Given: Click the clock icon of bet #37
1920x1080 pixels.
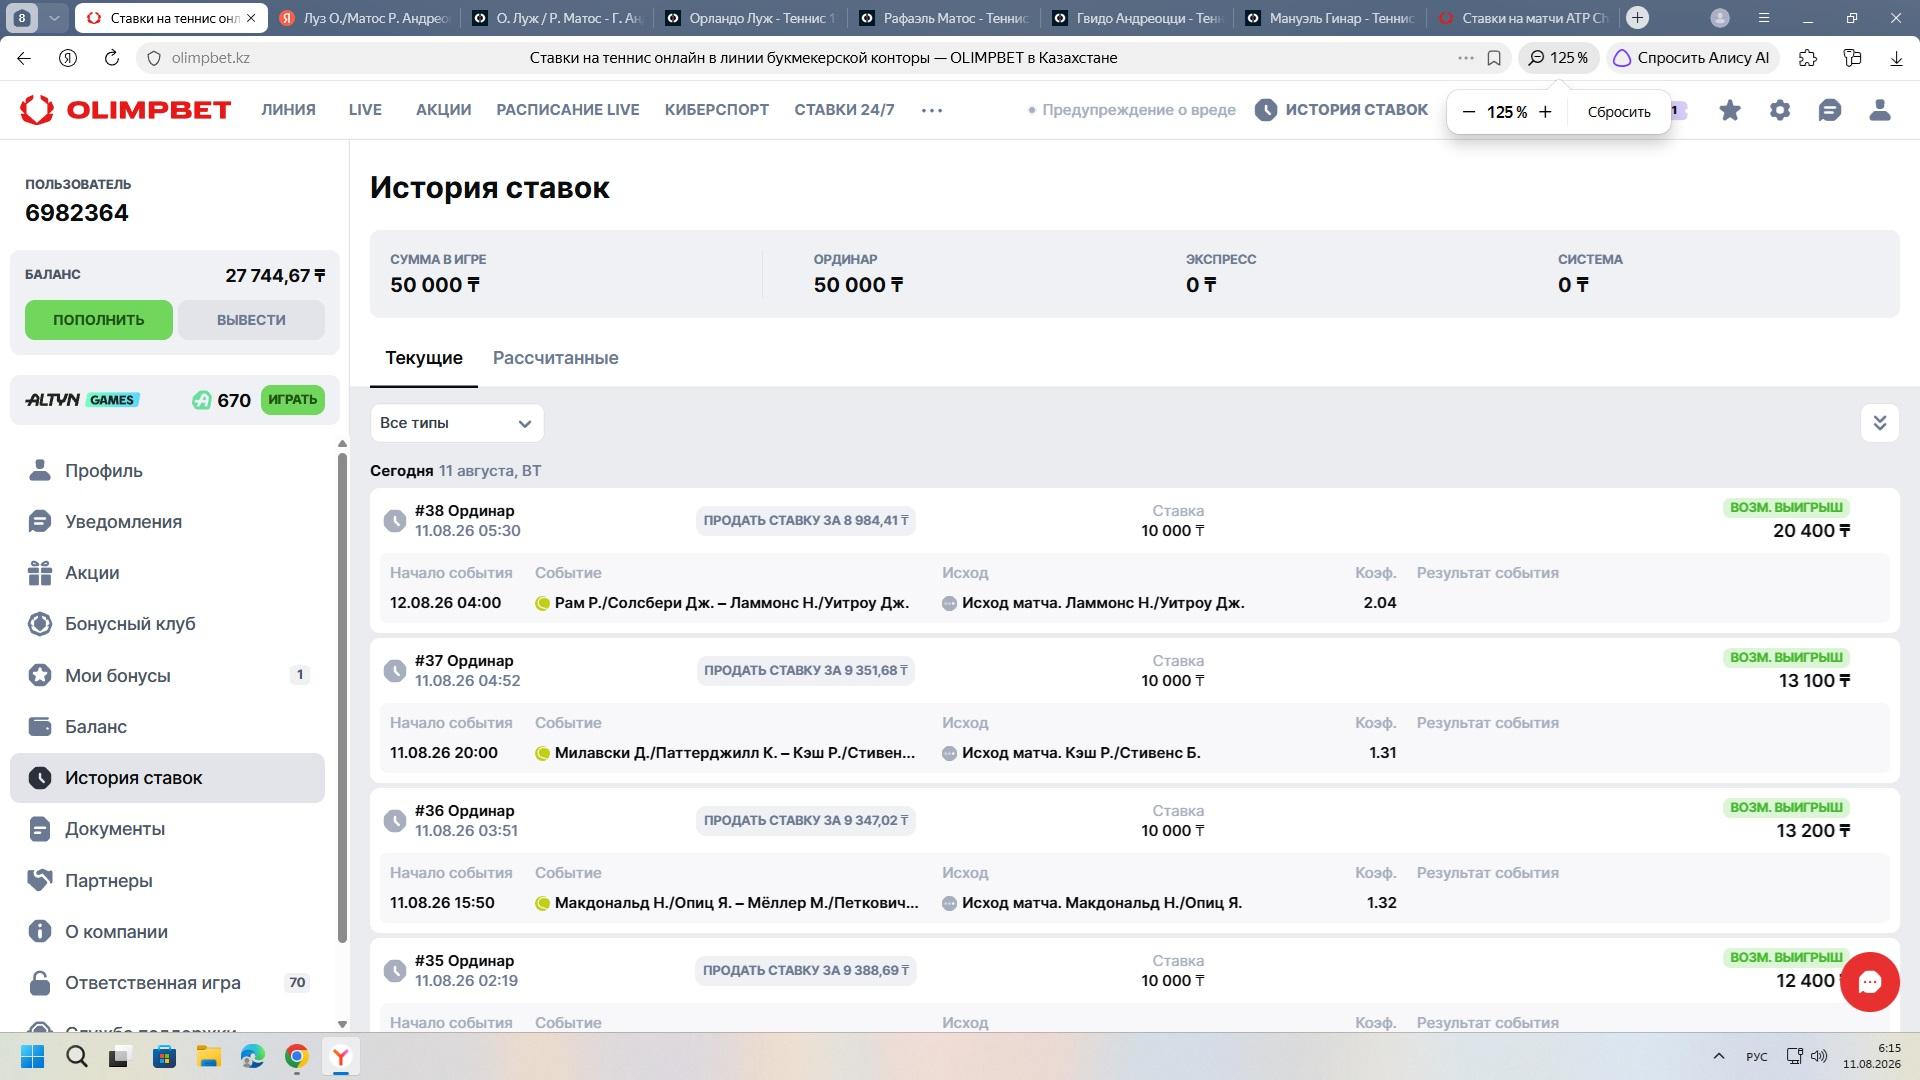Looking at the screenshot, I should click(395, 671).
